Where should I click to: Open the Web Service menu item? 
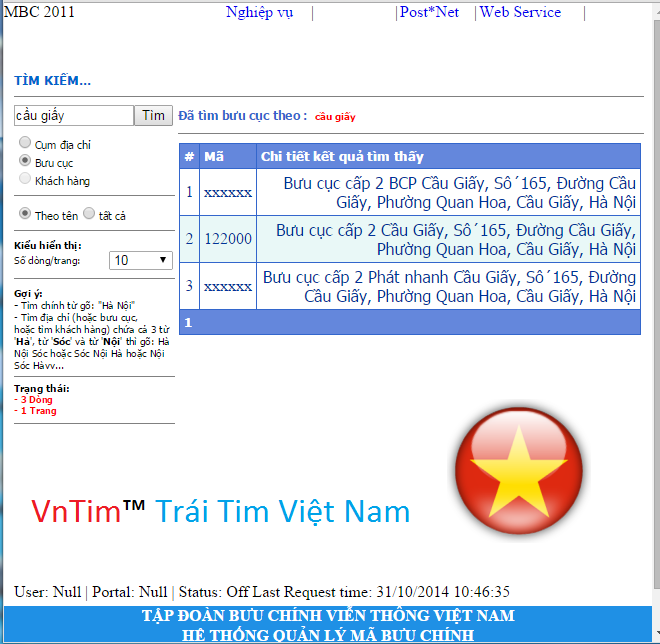point(520,12)
